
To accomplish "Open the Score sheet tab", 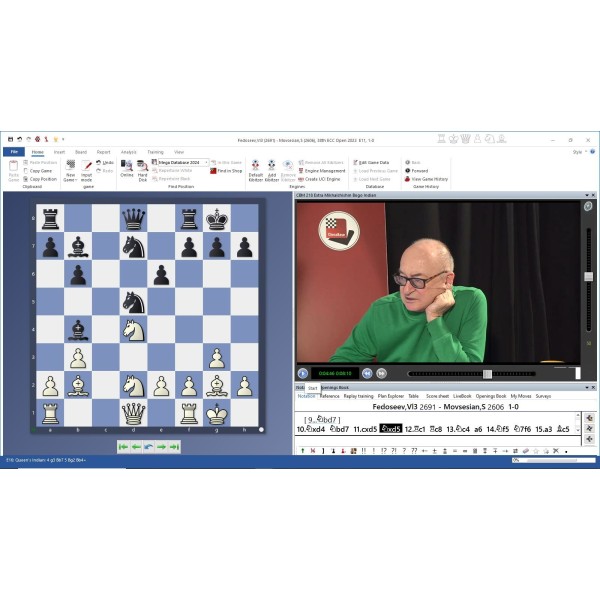I will coord(437,396).
